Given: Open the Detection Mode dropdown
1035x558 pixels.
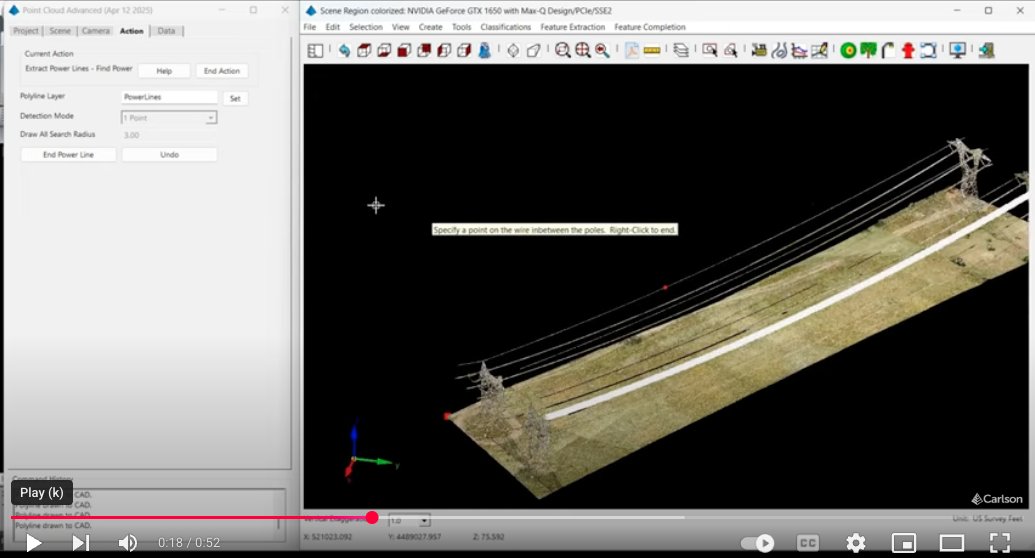Looking at the screenshot, I should click(x=169, y=118).
